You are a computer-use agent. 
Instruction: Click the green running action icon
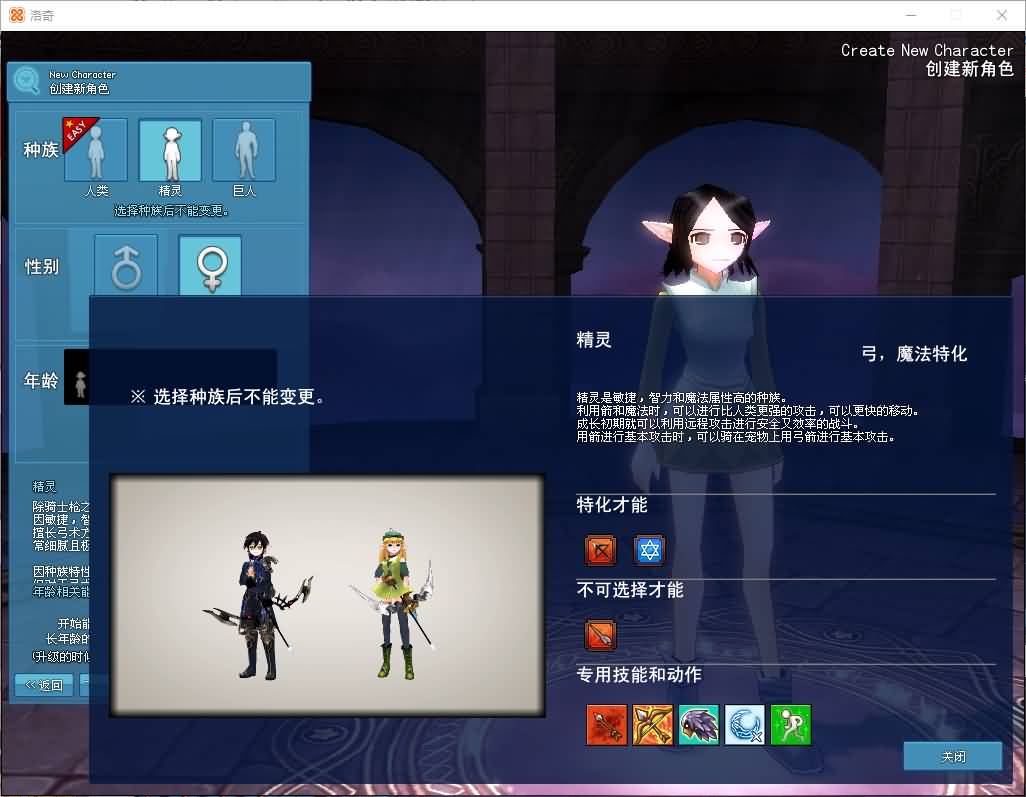coord(790,725)
